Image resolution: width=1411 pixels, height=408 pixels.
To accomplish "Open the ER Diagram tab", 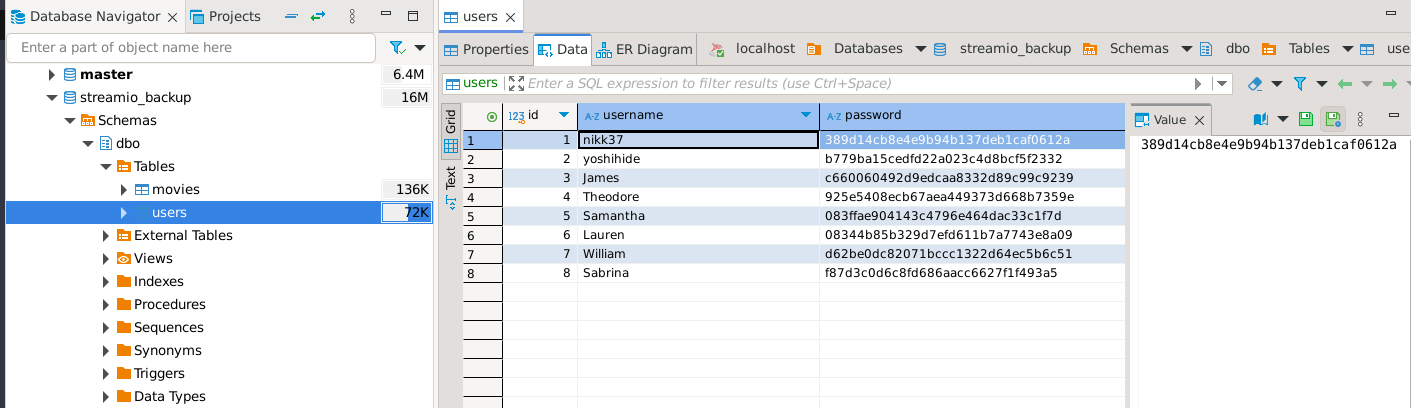I will tap(645, 49).
